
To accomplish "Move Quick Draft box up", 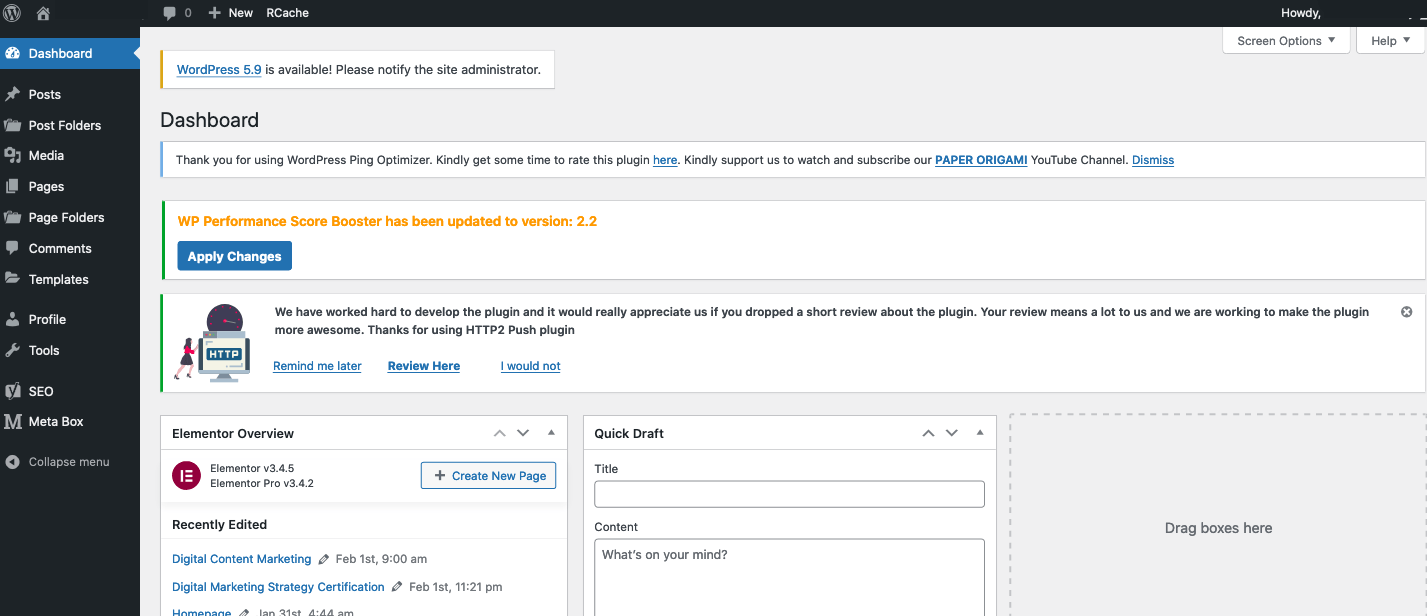I will pyautogui.click(x=928, y=433).
